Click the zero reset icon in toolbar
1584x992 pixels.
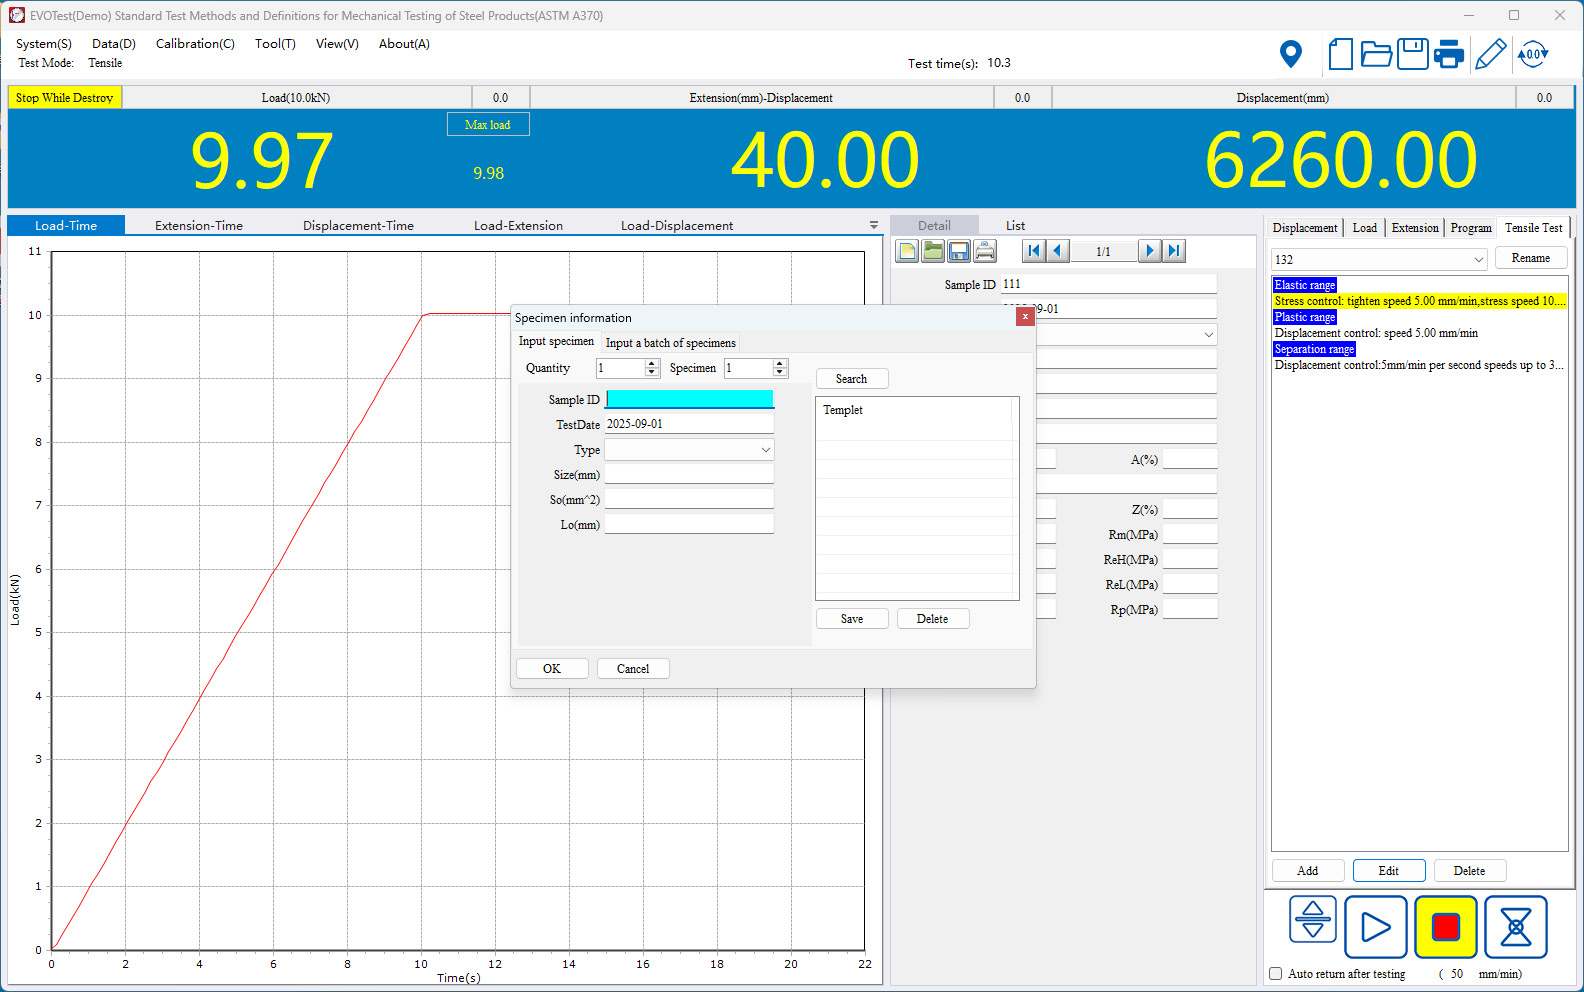pyautogui.click(x=1532, y=54)
